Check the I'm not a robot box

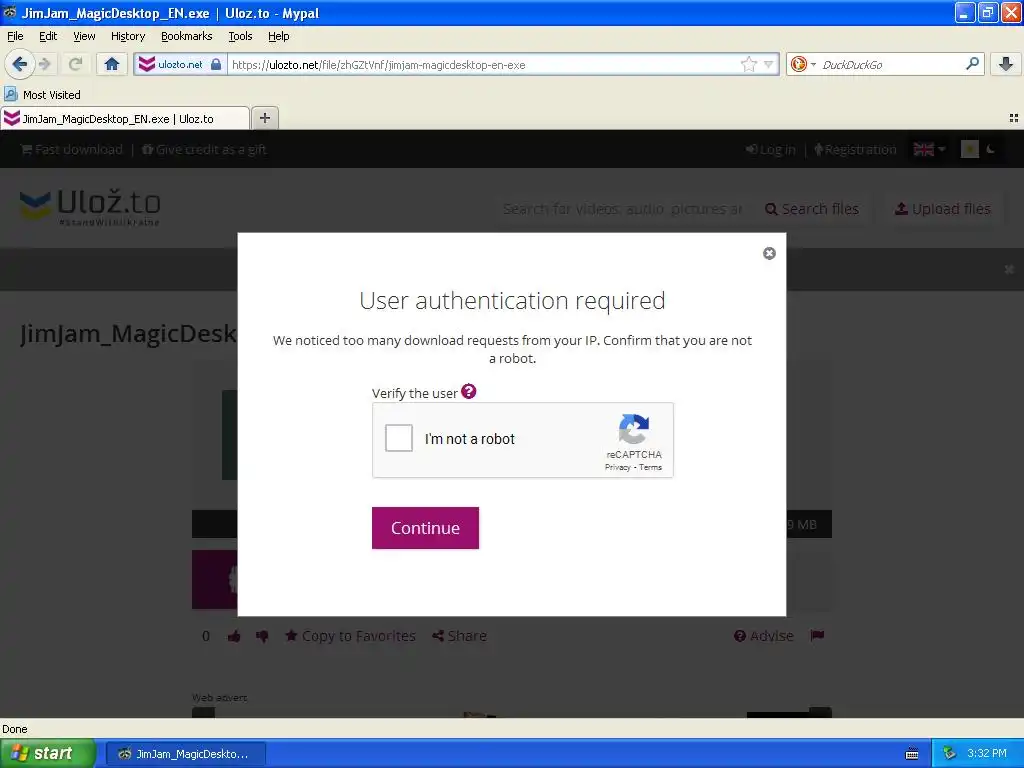click(398, 438)
